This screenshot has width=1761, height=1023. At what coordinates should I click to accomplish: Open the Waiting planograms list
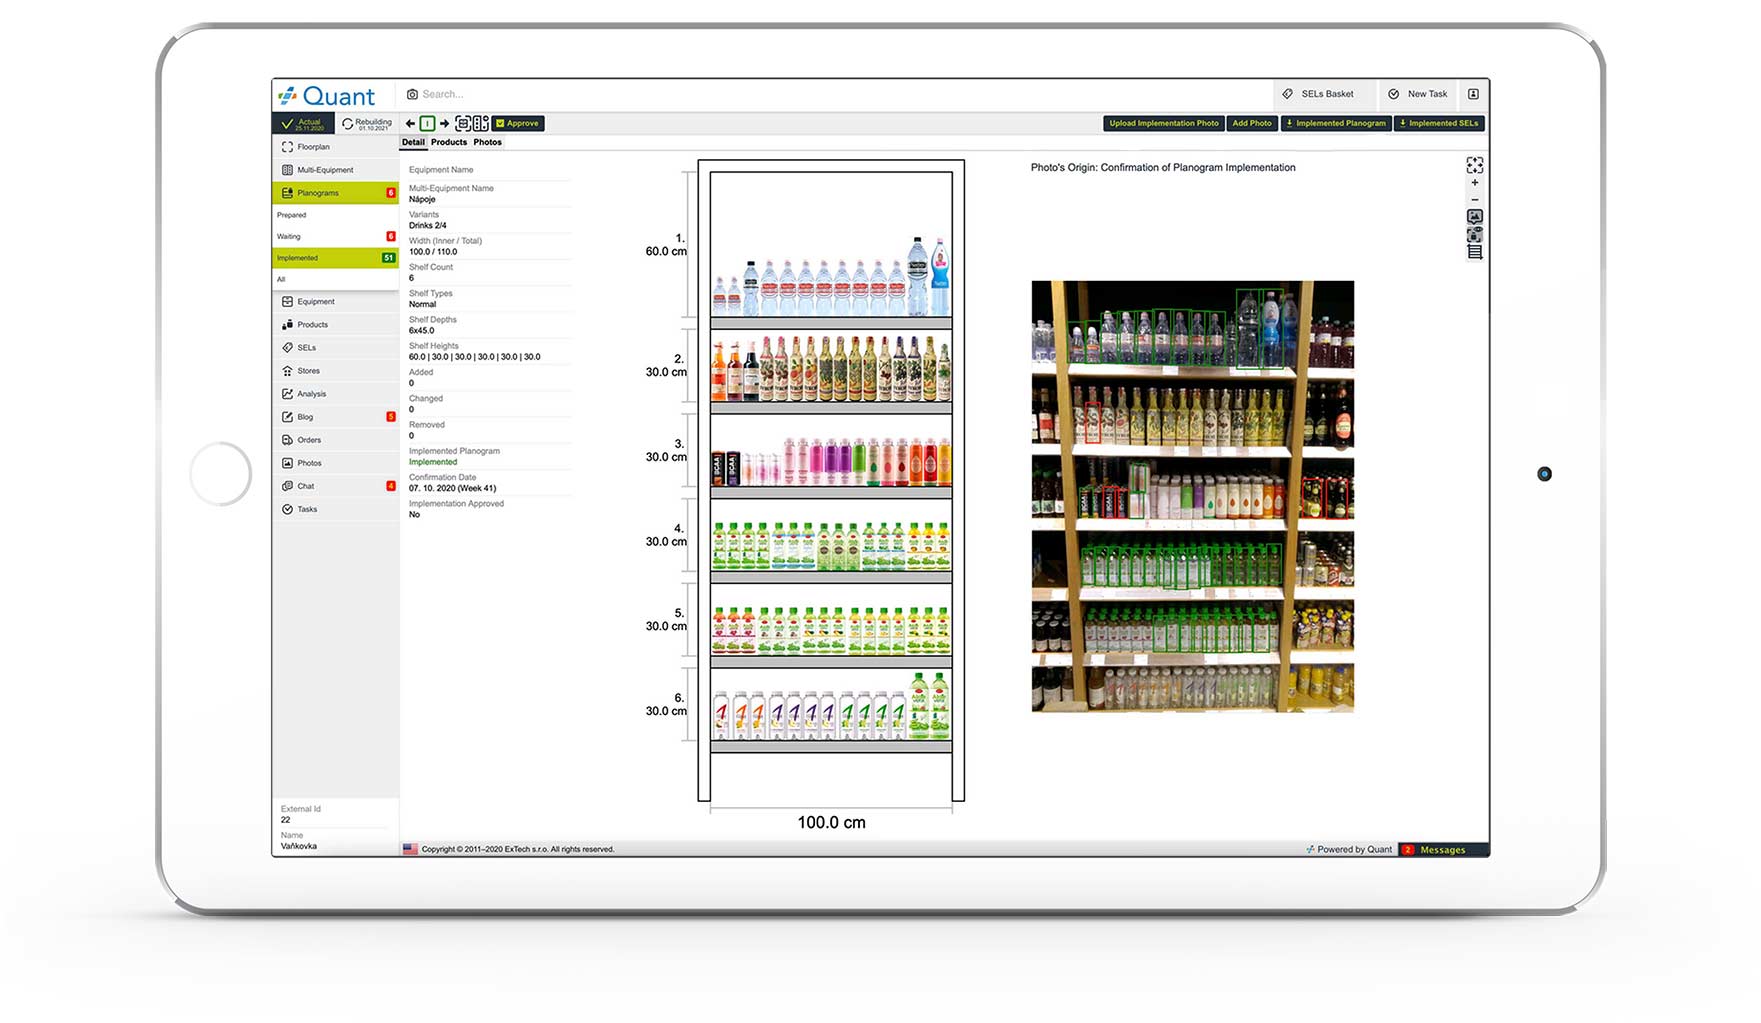pyautogui.click(x=289, y=237)
